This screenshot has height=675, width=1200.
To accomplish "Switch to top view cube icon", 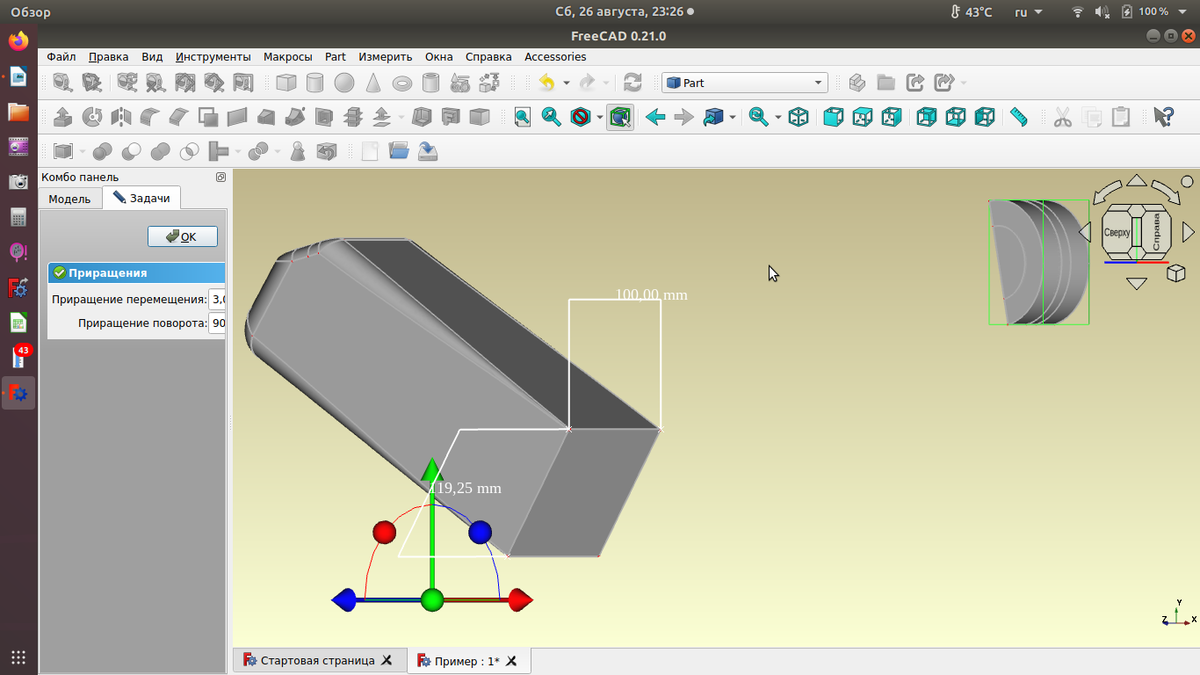I will (x=862, y=117).
